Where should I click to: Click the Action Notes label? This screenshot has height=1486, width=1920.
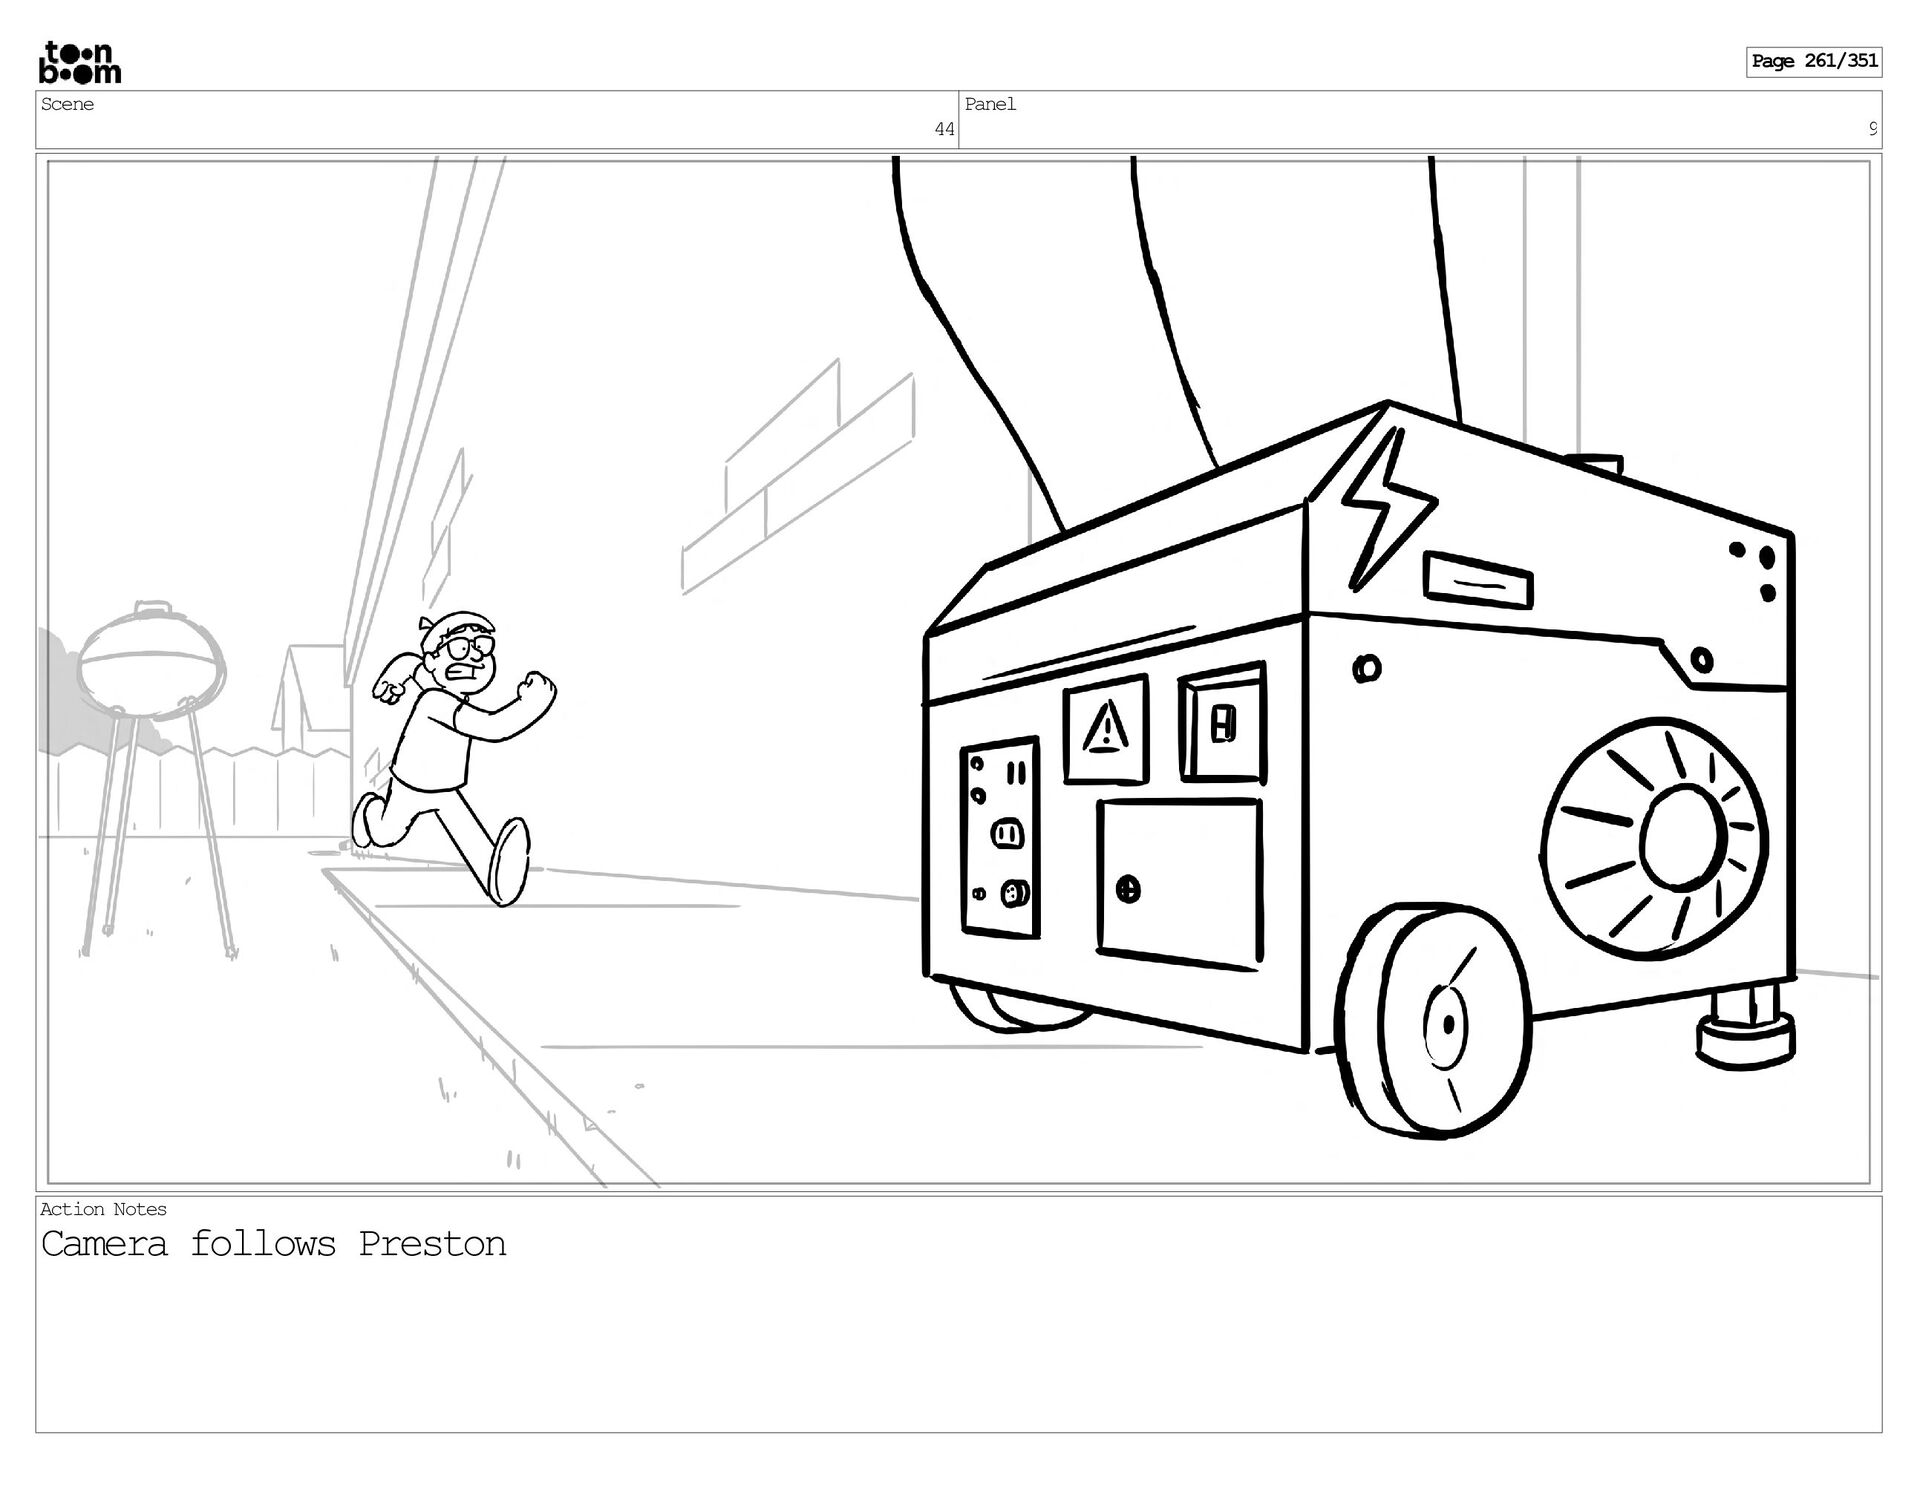(103, 1209)
